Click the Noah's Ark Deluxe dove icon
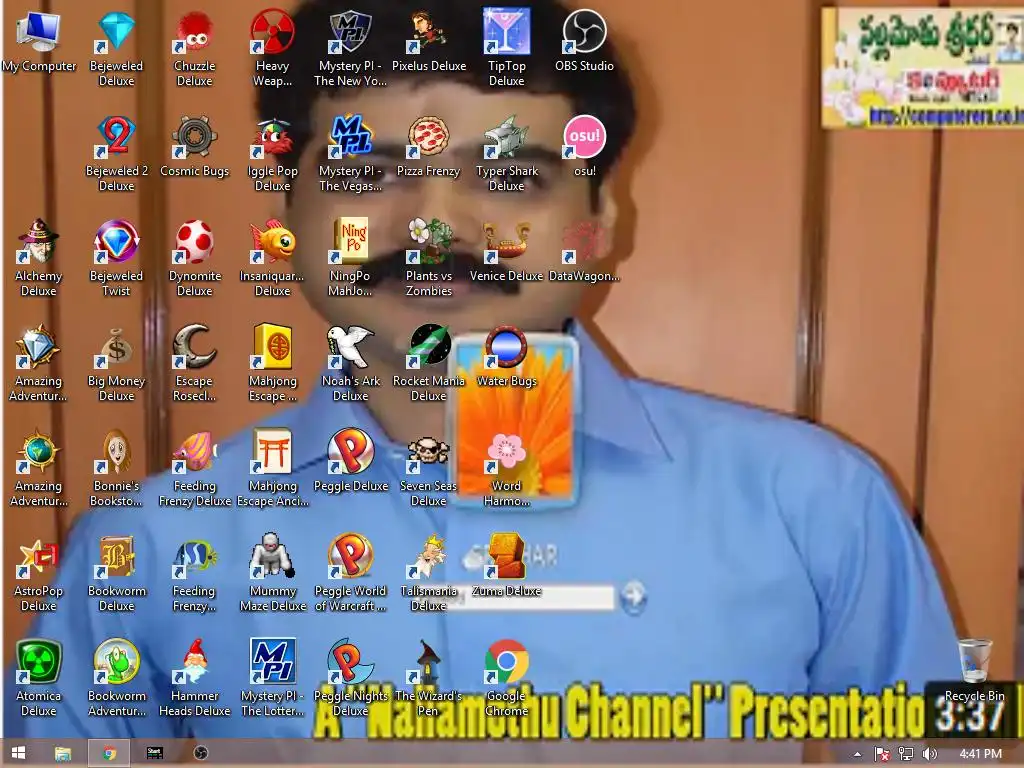 pyautogui.click(x=350, y=347)
